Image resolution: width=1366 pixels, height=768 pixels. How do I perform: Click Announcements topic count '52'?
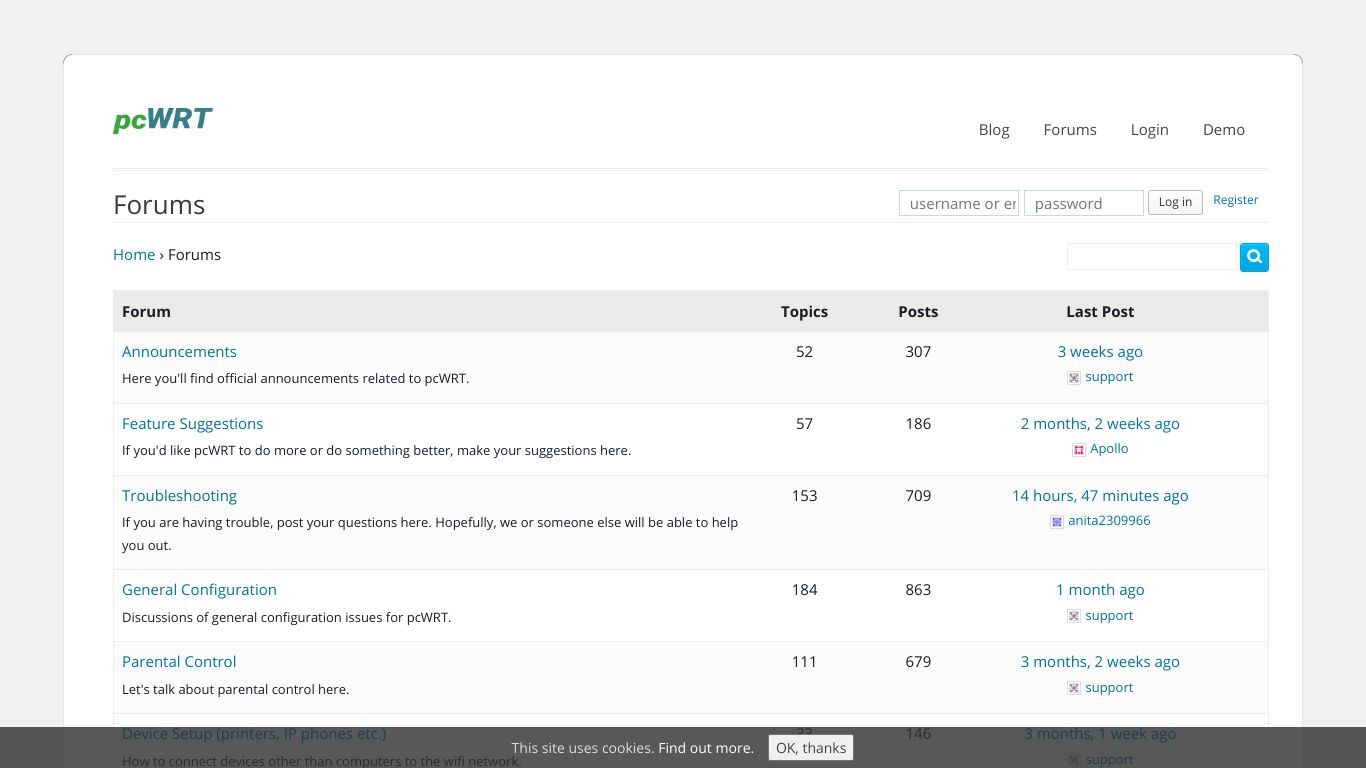click(804, 352)
